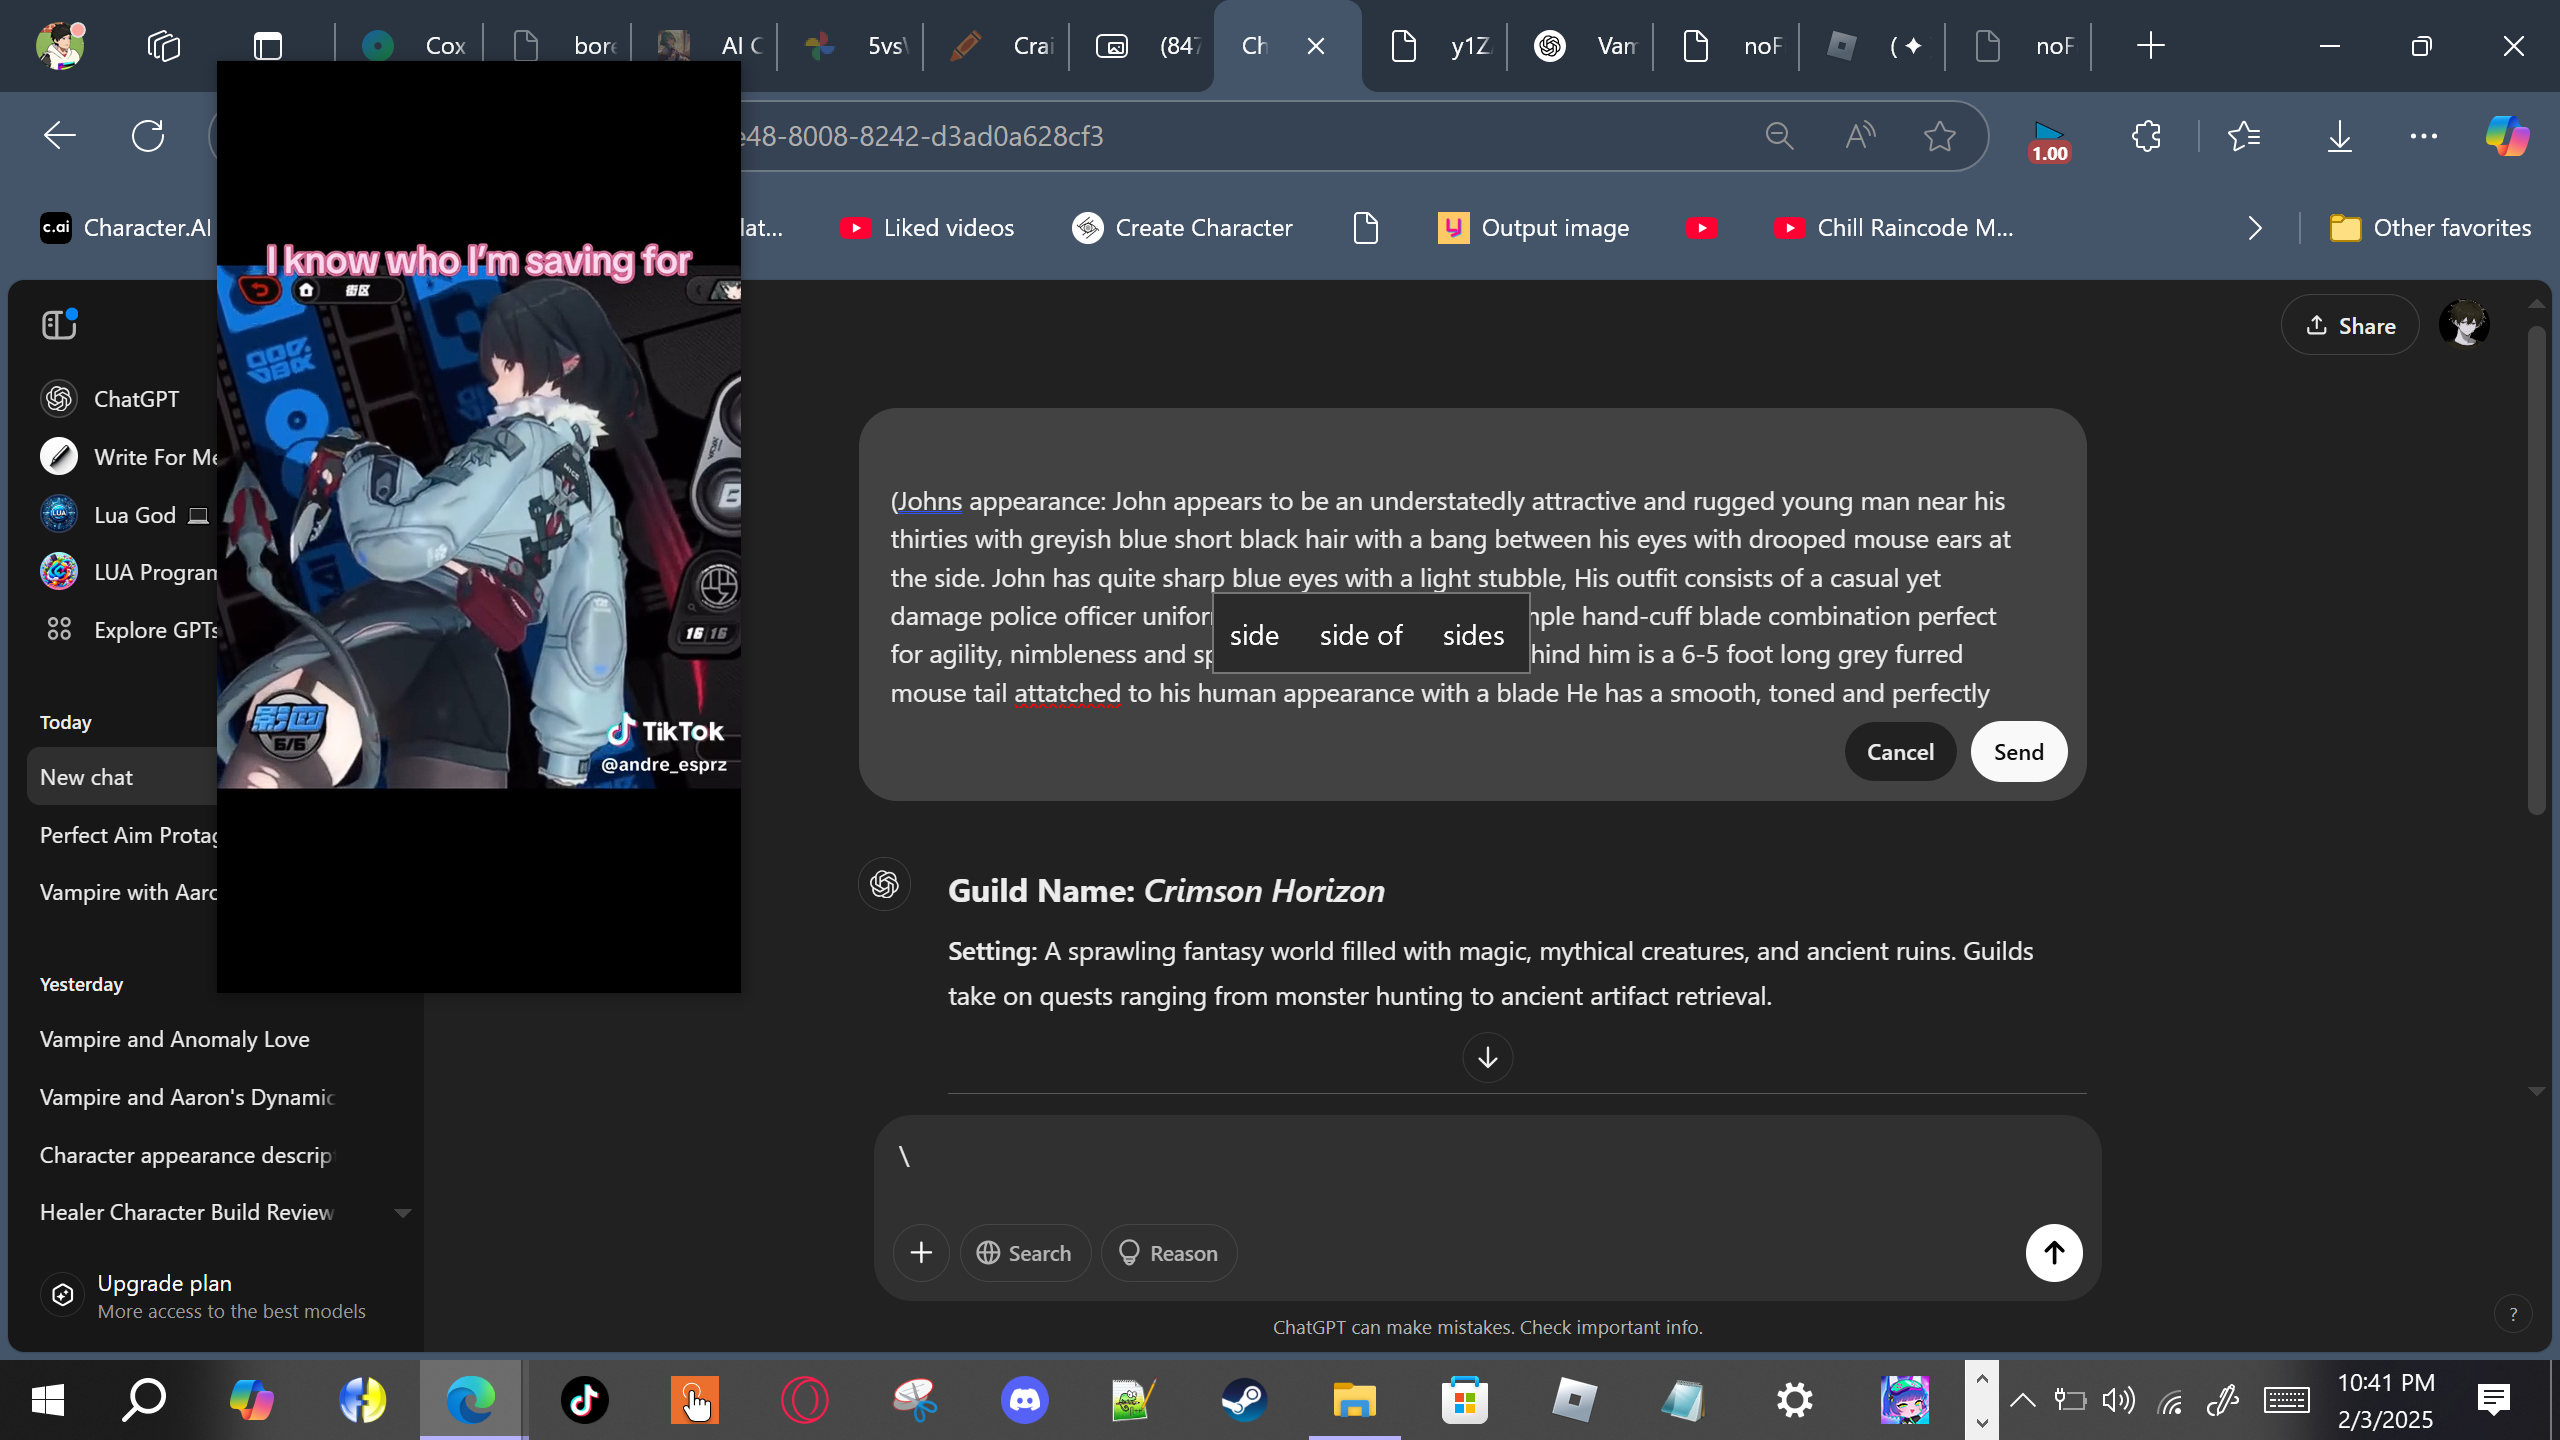The height and width of the screenshot is (1440, 2560).
Task: Share the conversation with Share button
Action: [2350, 325]
